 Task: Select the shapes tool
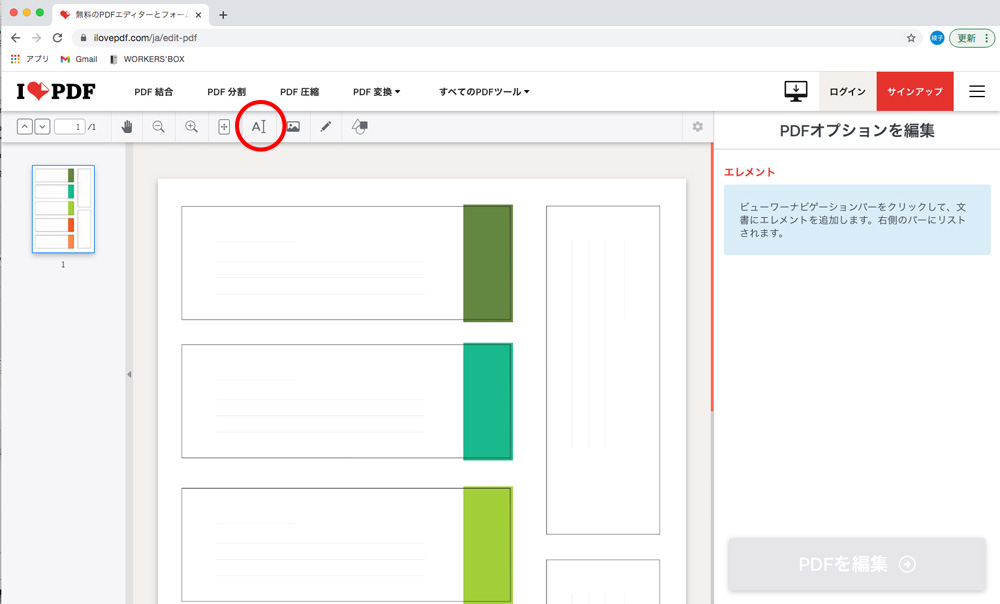point(360,127)
